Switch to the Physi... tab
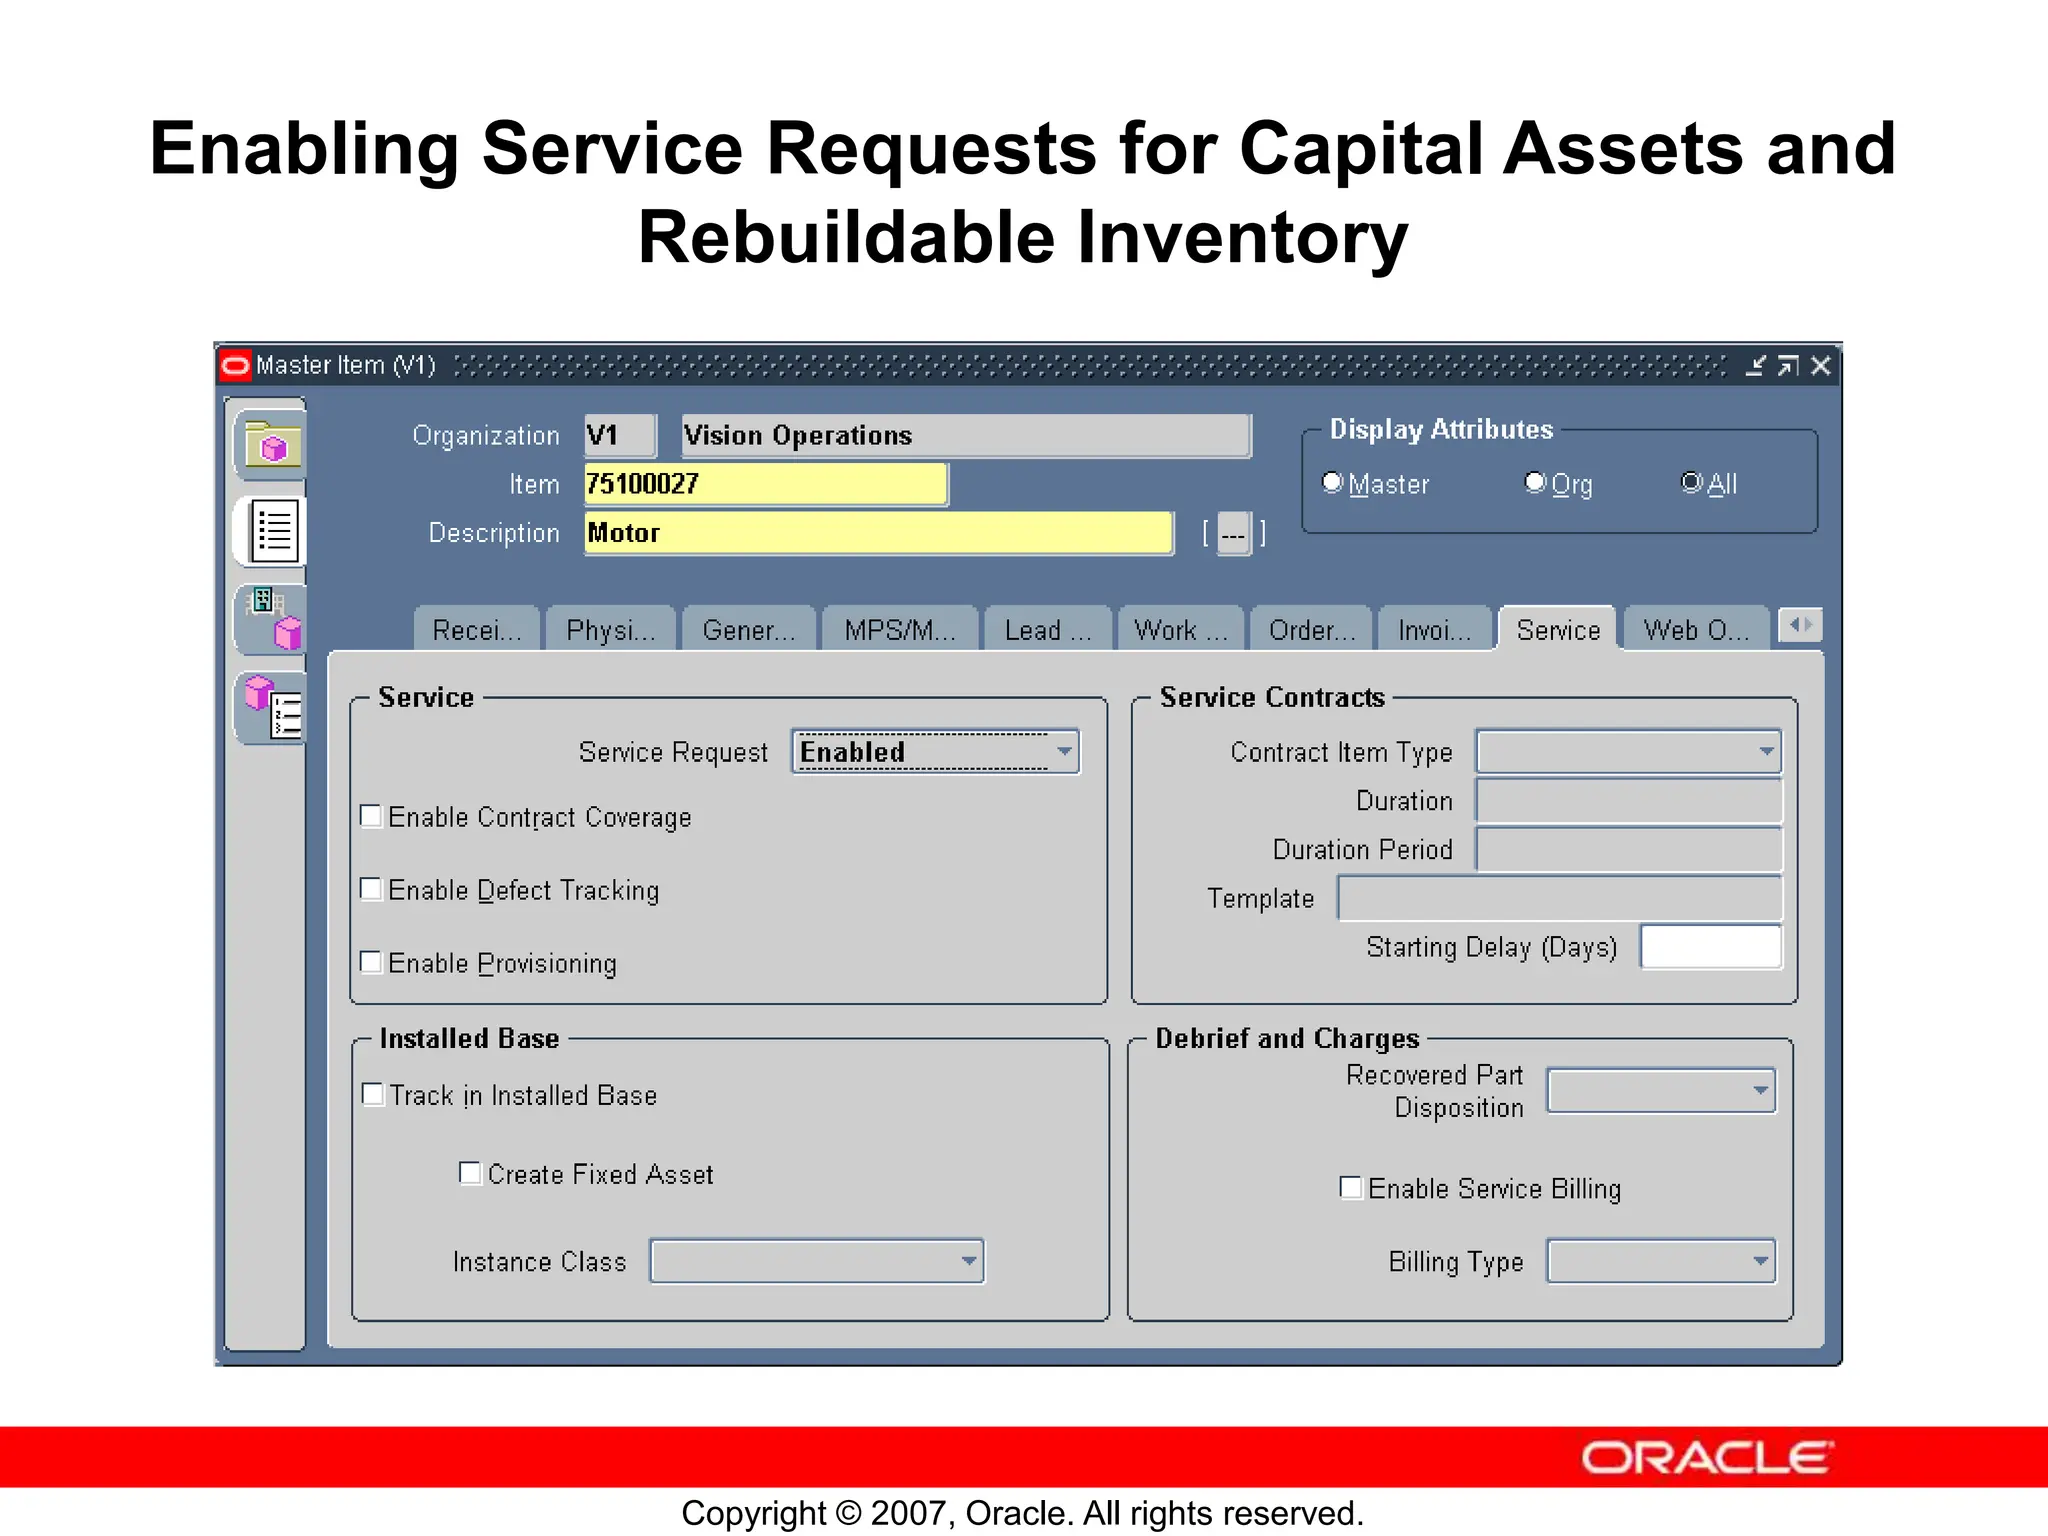 (610, 629)
